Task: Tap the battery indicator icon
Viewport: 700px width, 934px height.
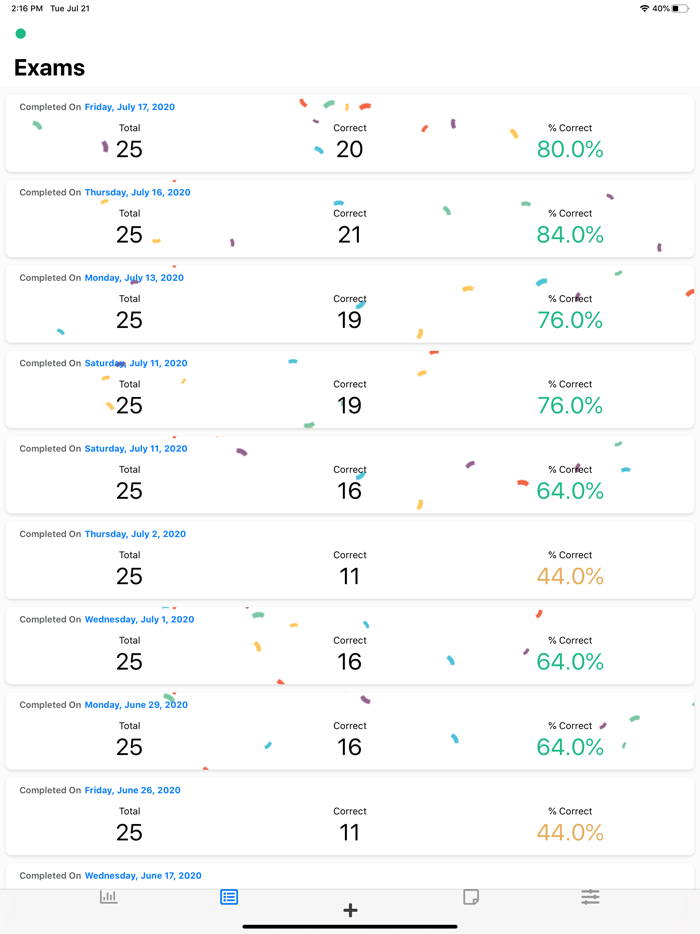Action: 681,8
